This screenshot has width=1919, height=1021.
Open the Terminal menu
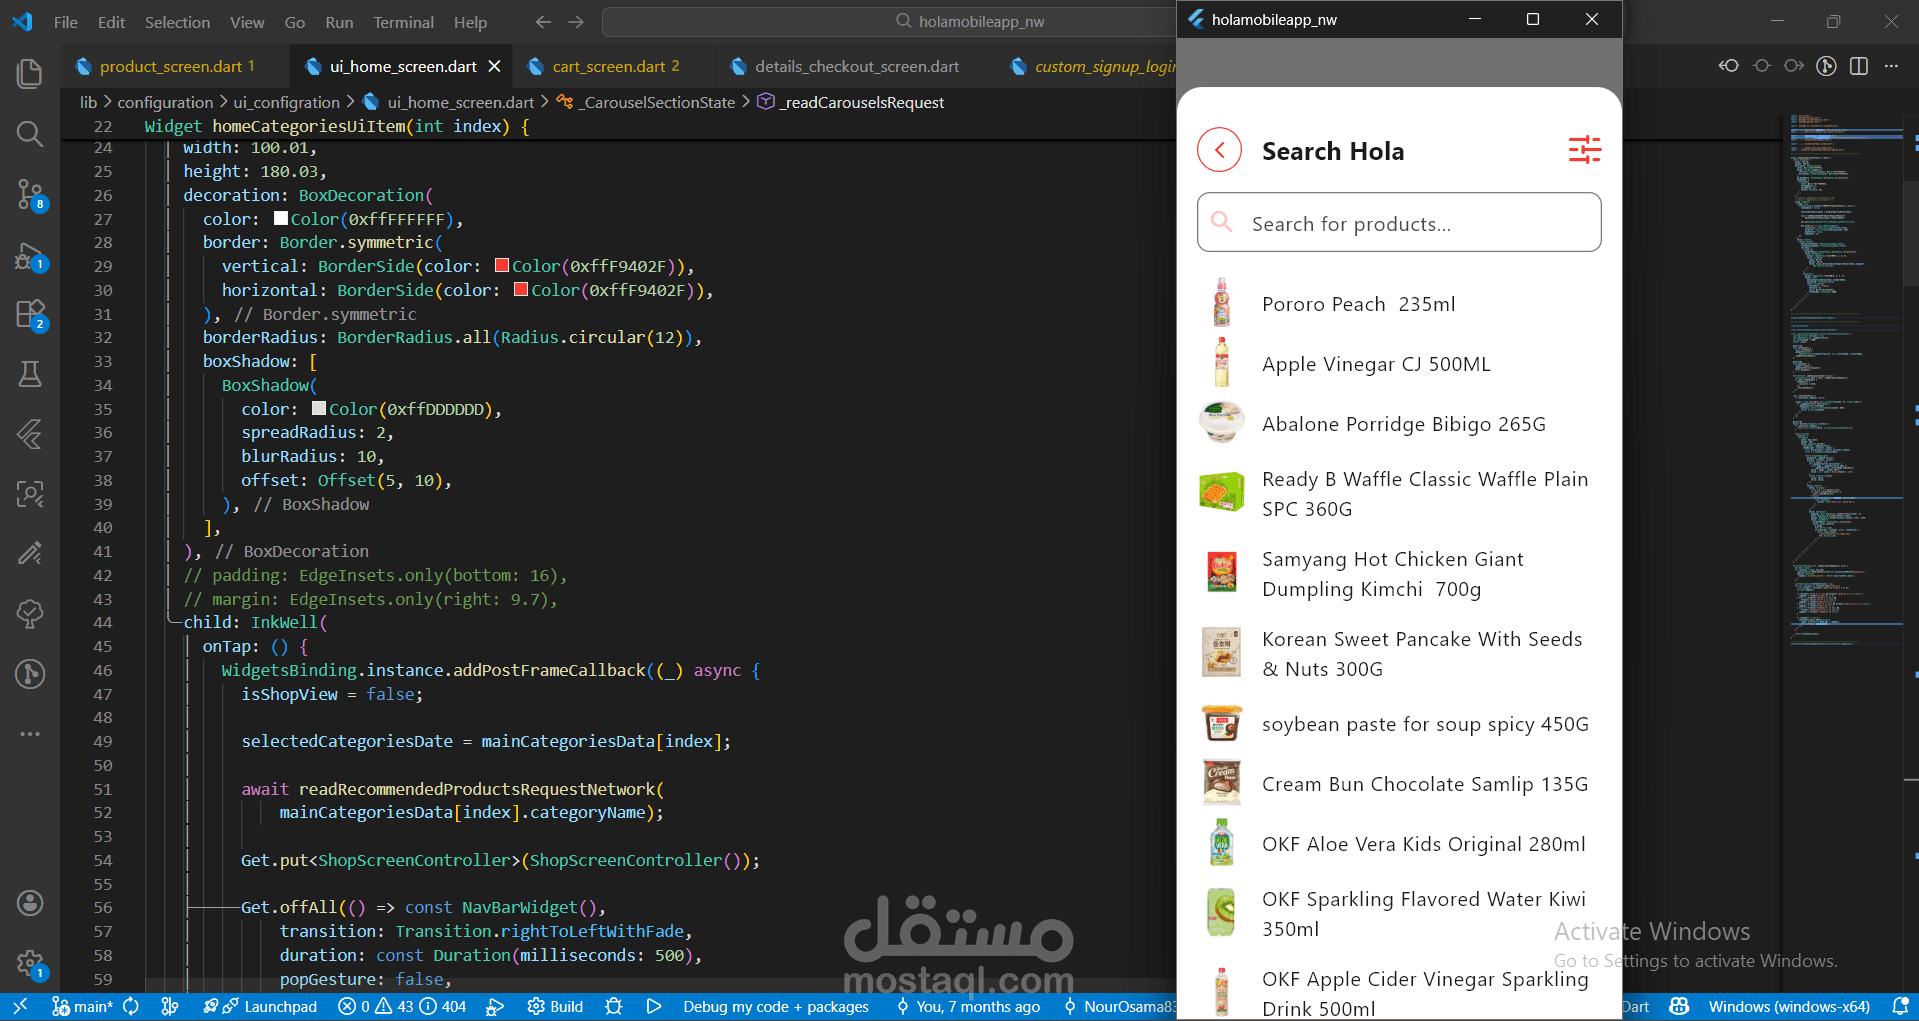(403, 22)
